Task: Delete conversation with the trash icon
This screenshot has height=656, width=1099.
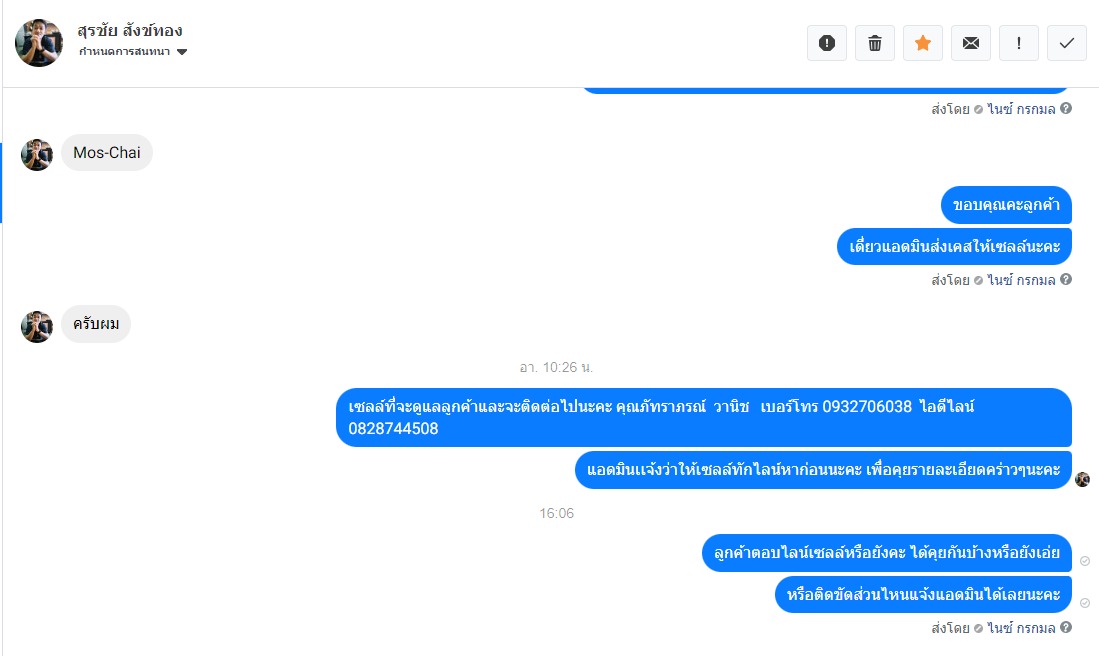Action: click(x=875, y=43)
